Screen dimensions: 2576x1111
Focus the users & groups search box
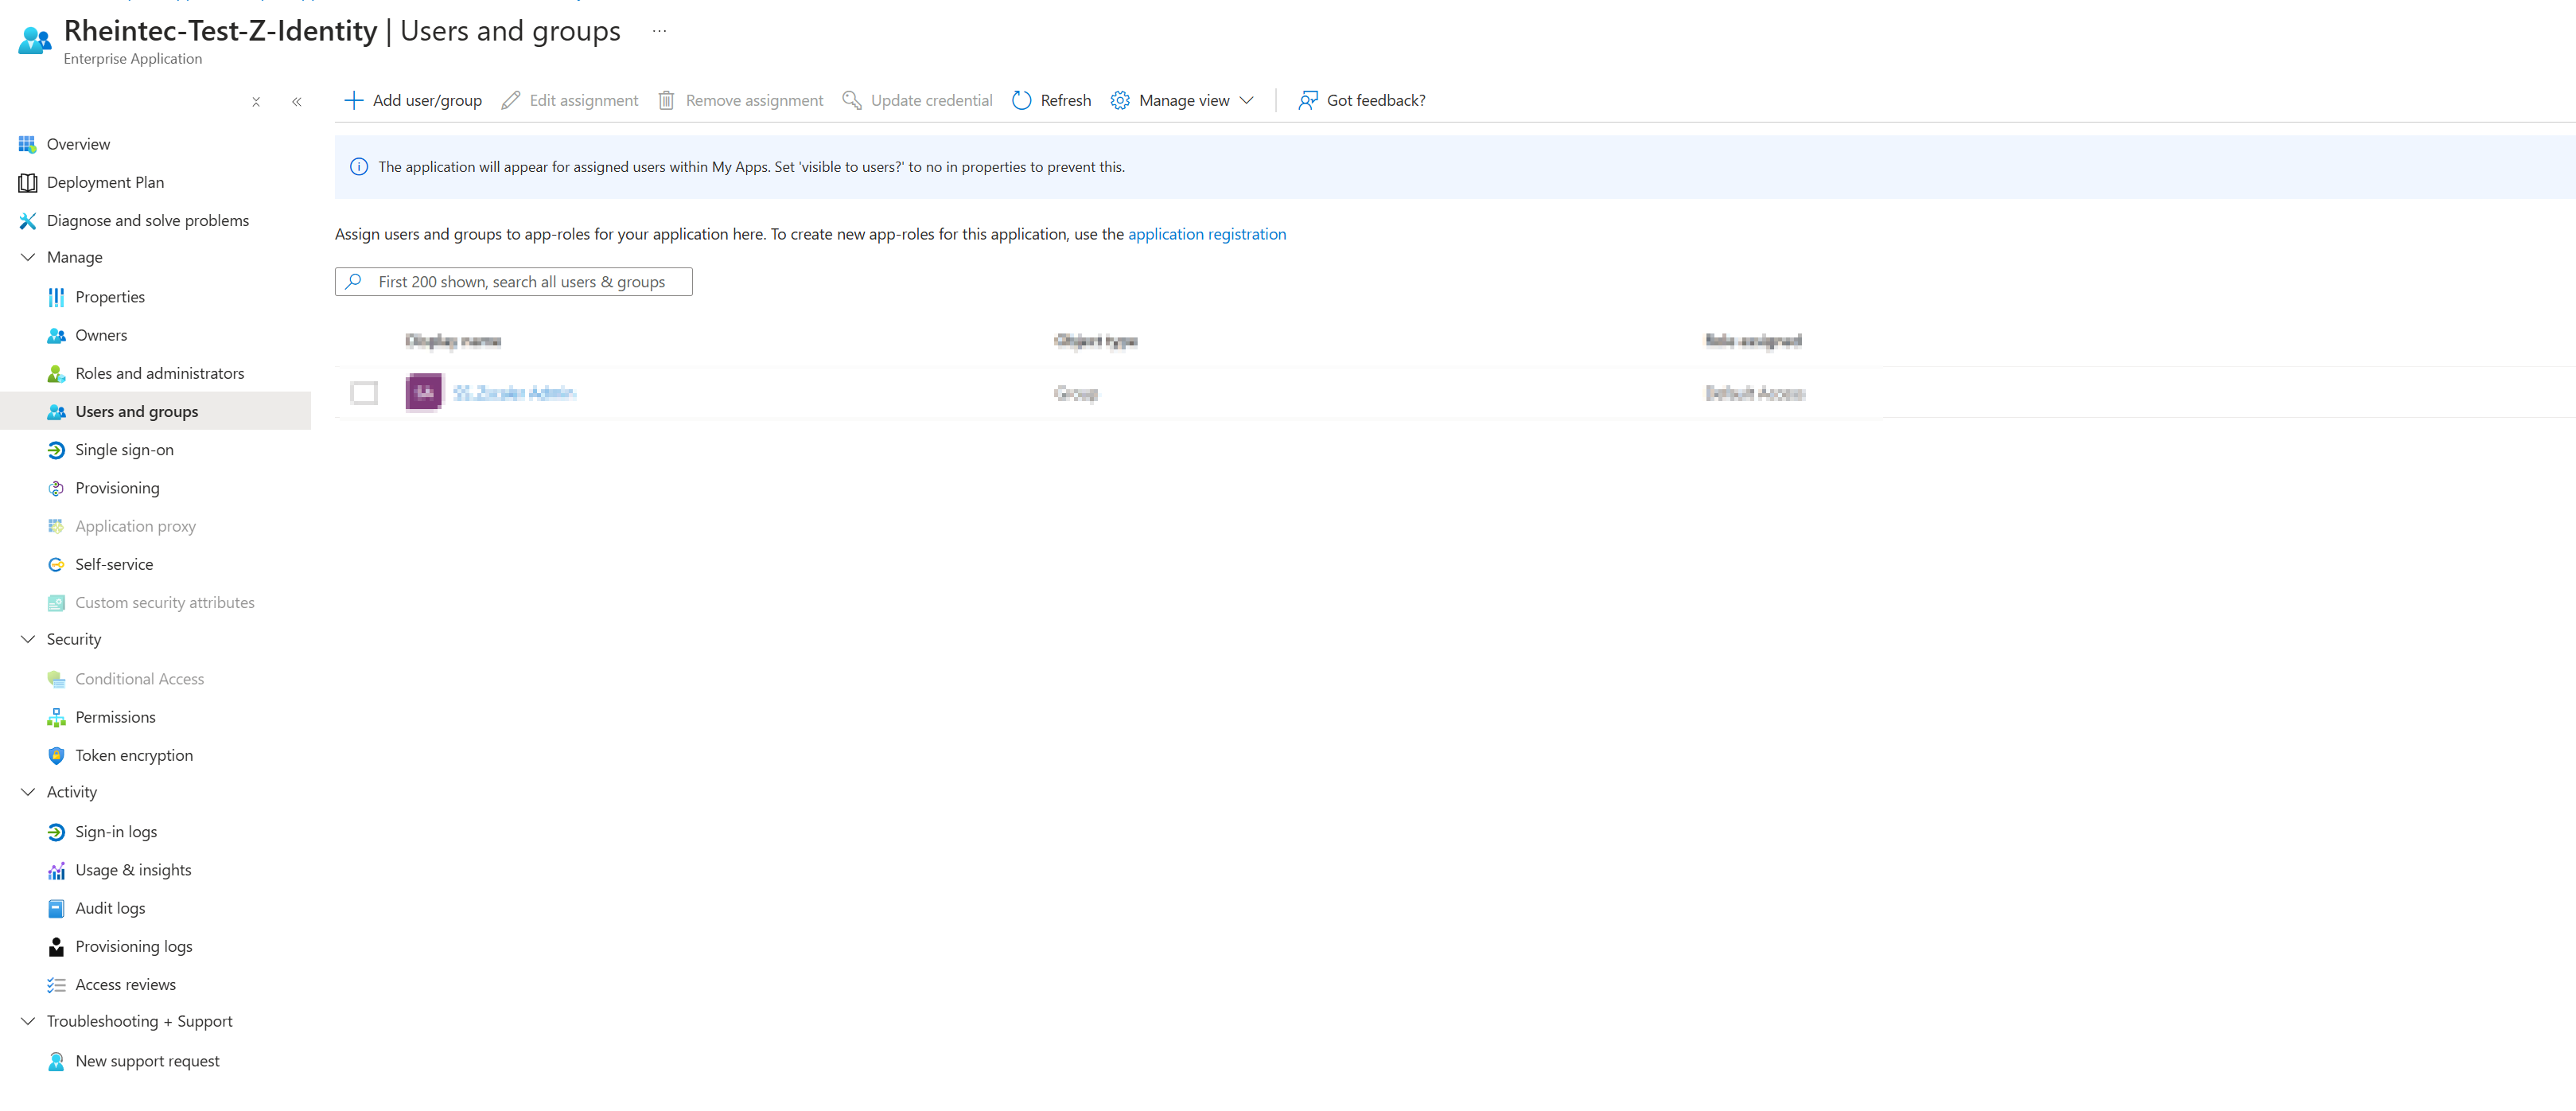click(x=520, y=282)
